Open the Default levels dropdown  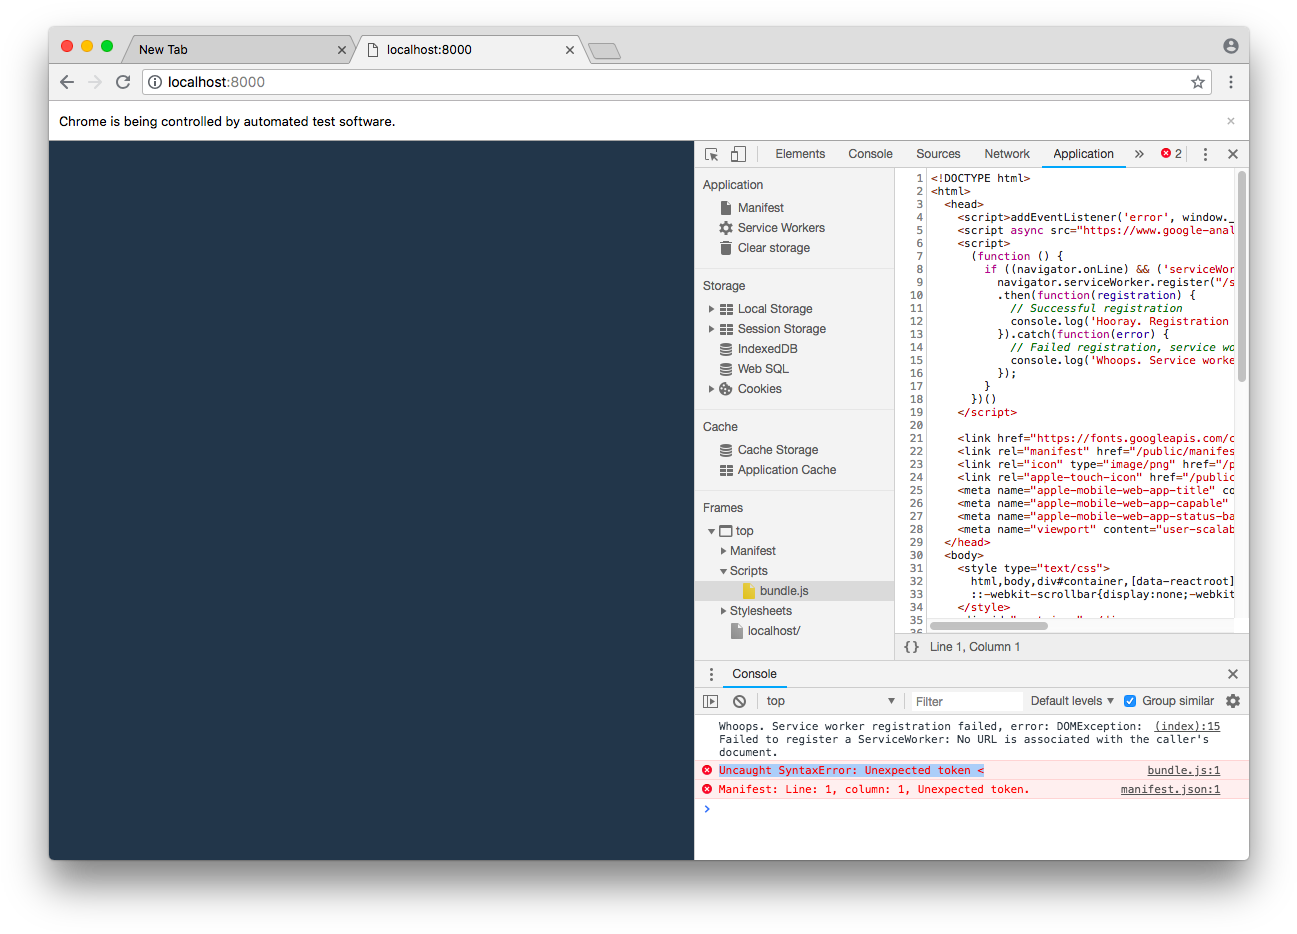[x=1070, y=700]
